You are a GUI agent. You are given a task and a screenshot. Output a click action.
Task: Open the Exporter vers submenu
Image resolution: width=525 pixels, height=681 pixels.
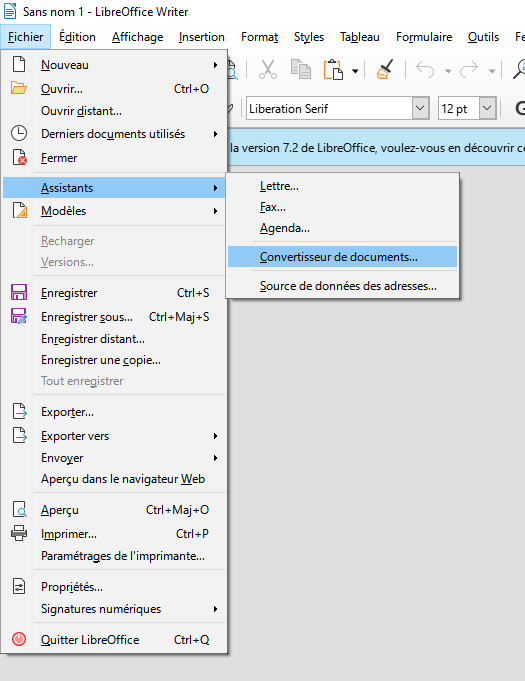(114, 436)
